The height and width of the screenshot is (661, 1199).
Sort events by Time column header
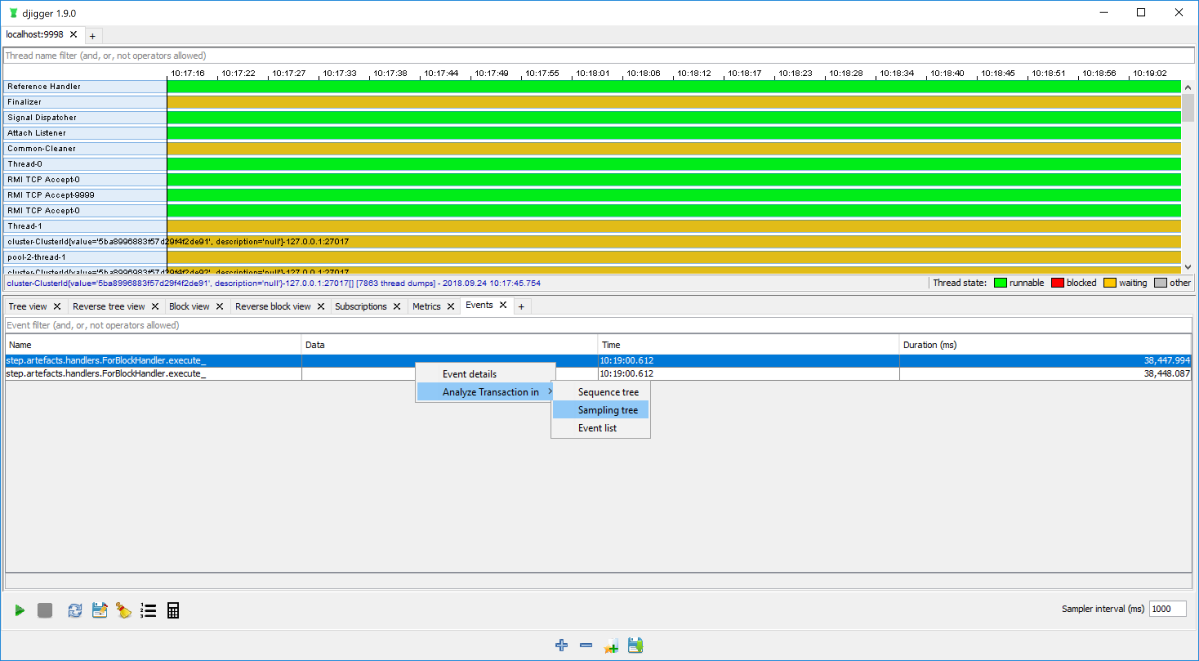tap(749, 345)
